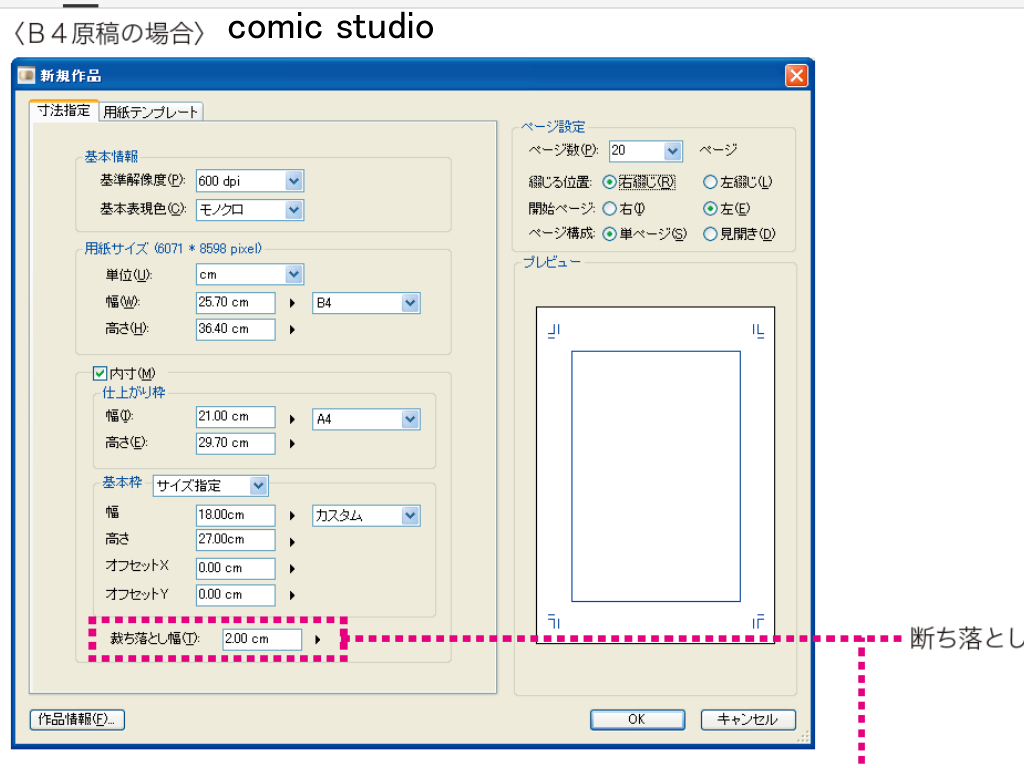The image size is (1024, 768).
Task: Click the arrow next to finish width 21.00 cm
Action: 293,419
